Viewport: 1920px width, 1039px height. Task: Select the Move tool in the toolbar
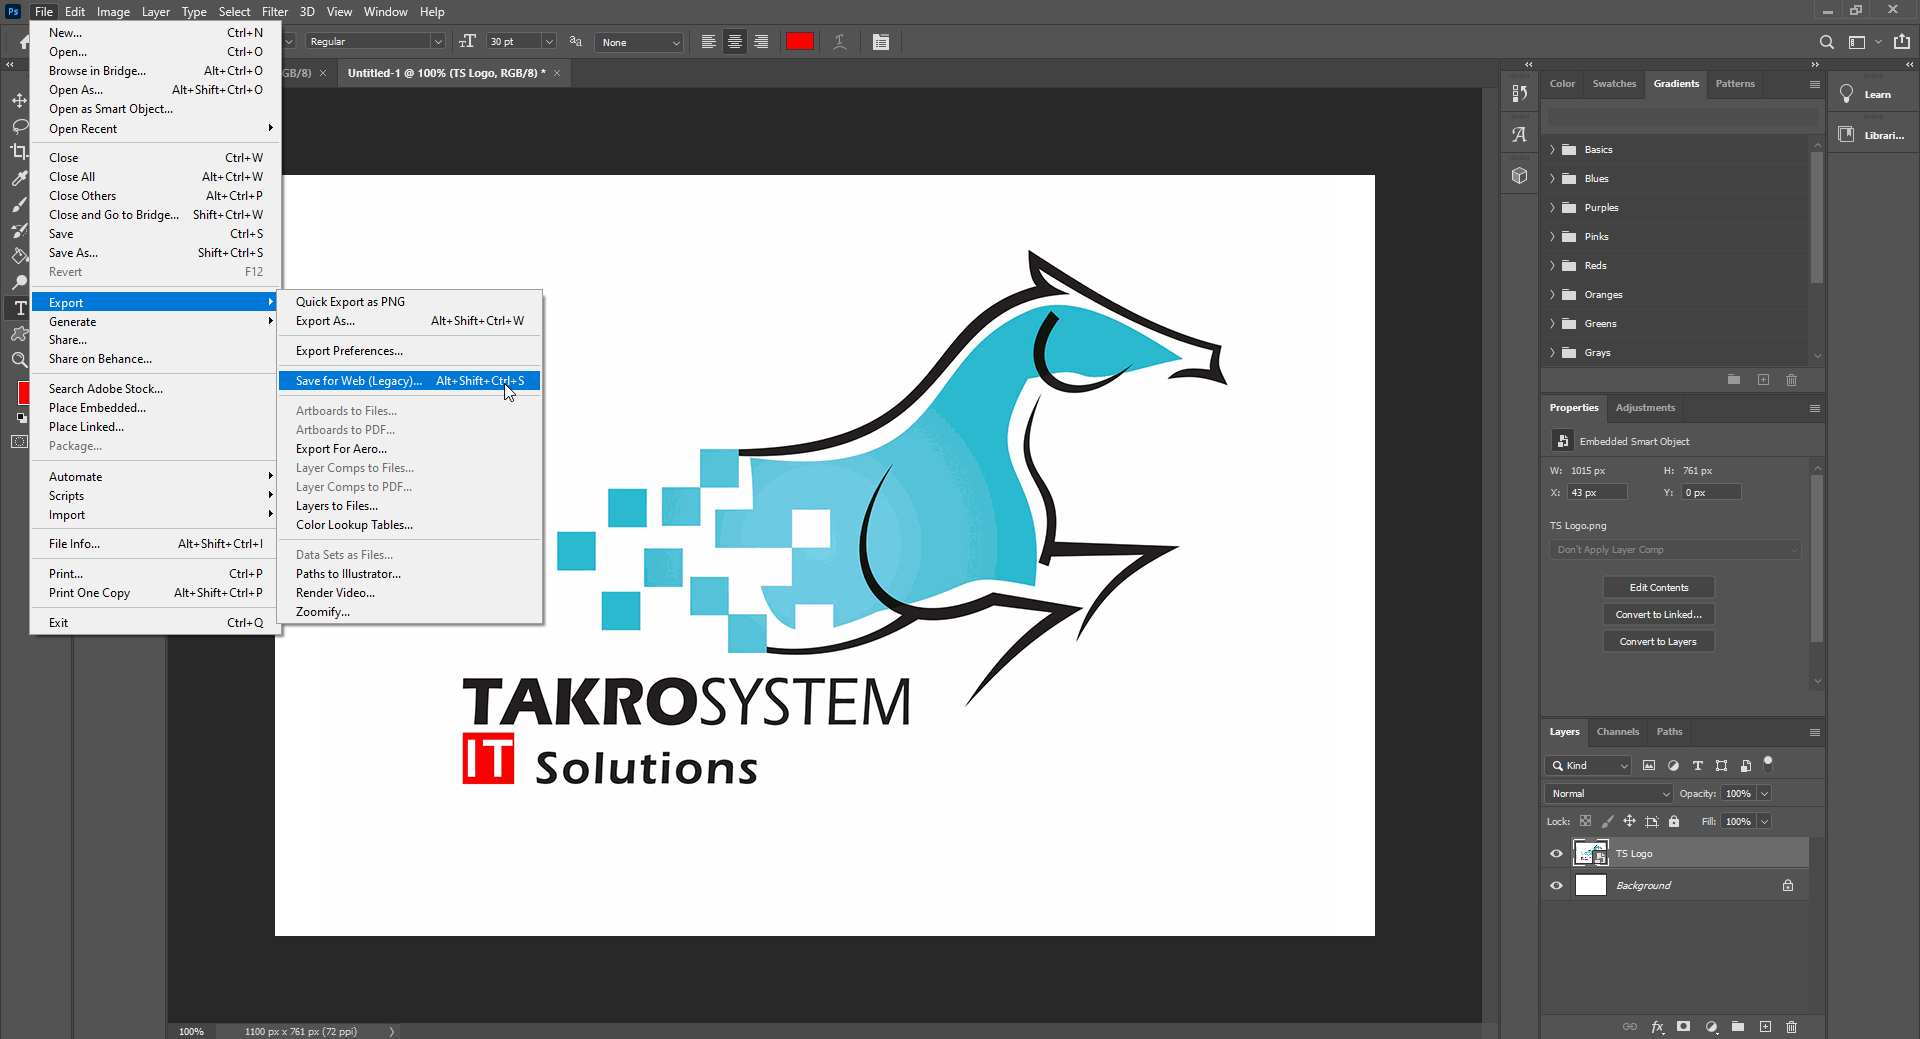point(19,100)
